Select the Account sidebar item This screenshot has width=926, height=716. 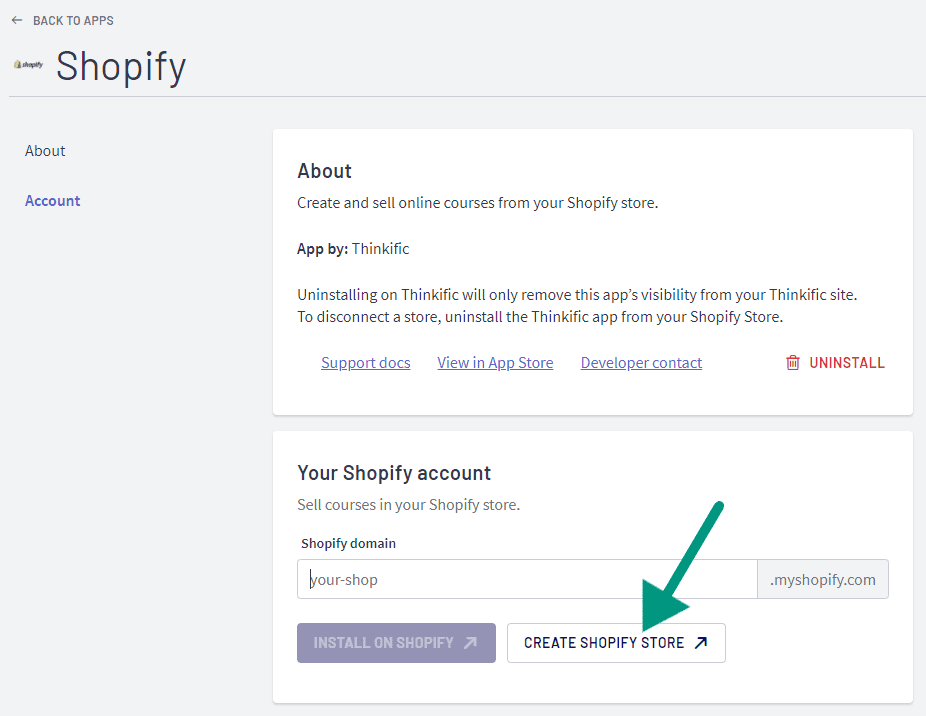(x=53, y=201)
